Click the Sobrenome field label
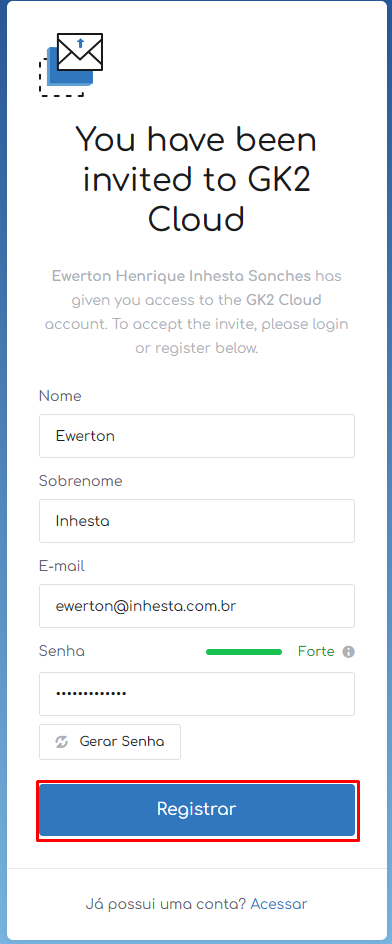Image resolution: width=392 pixels, height=944 pixels. (x=81, y=481)
